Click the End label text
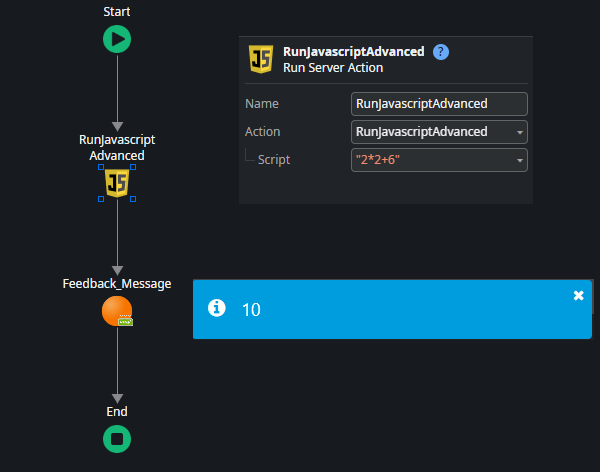 (117, 411)
